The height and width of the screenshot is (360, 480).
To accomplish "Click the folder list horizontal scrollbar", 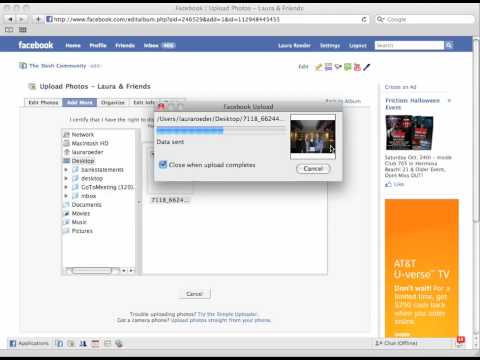I will pos(92,271).
